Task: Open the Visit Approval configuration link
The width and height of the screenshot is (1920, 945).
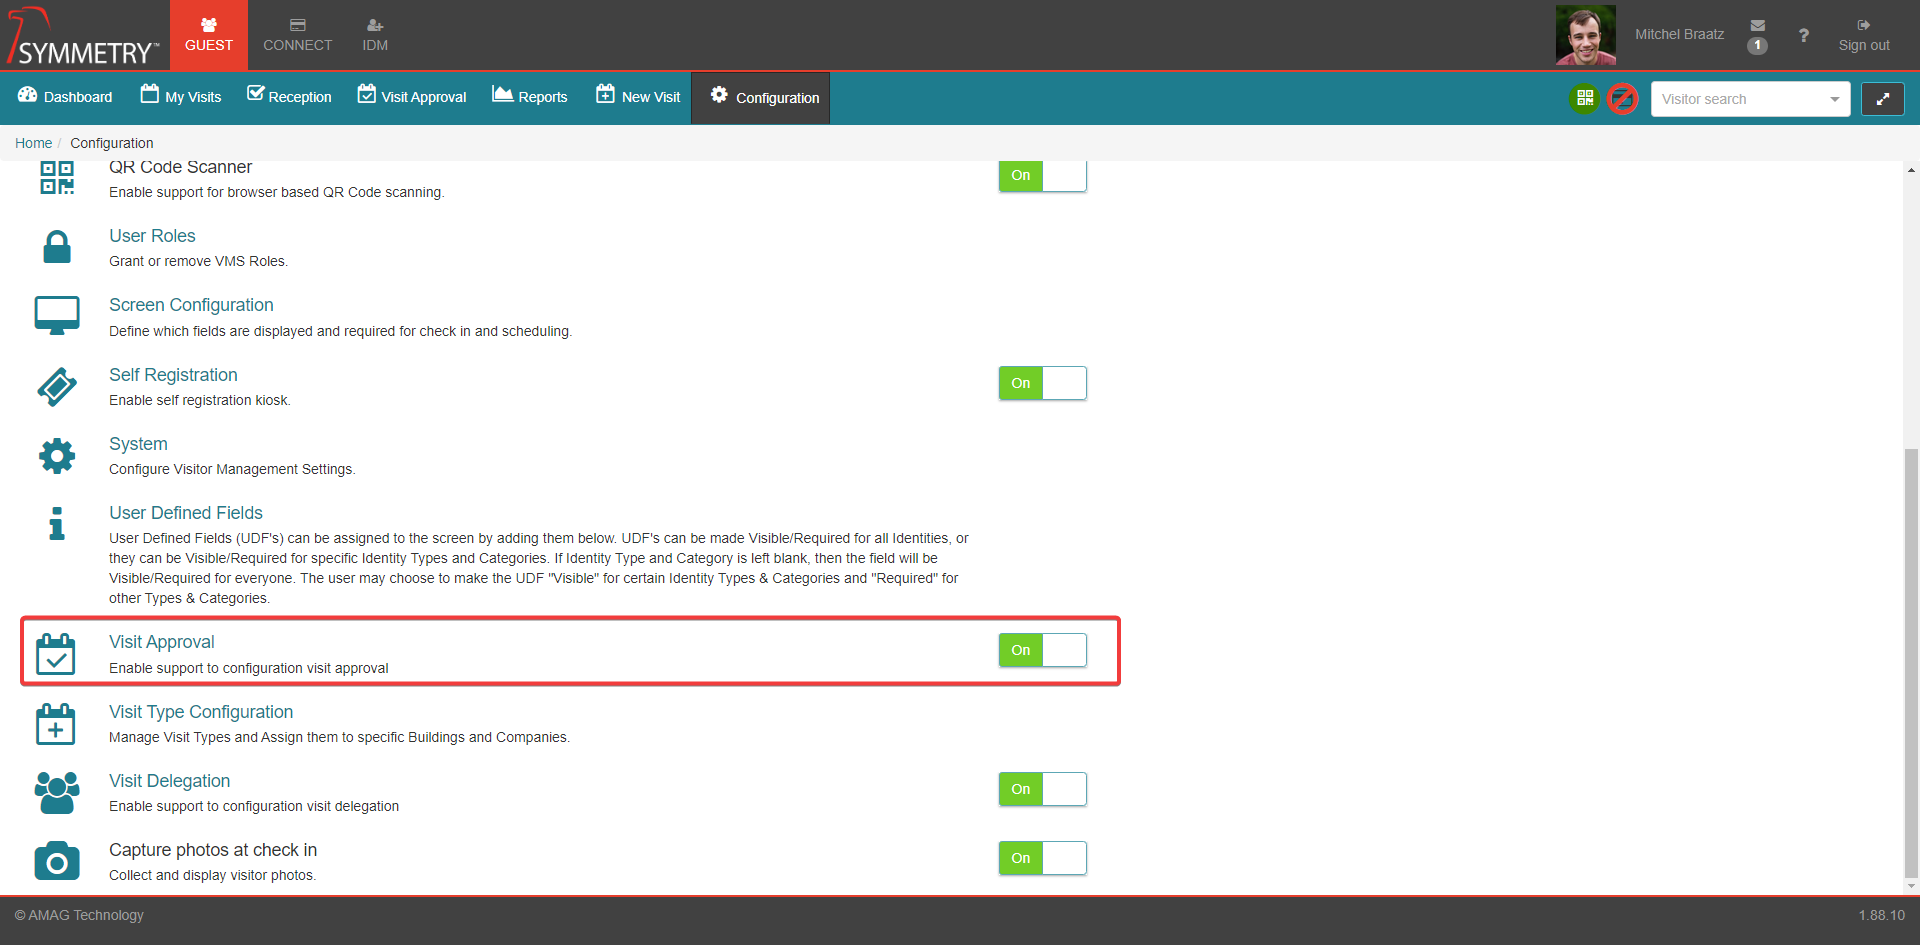Action: [161, 642]
